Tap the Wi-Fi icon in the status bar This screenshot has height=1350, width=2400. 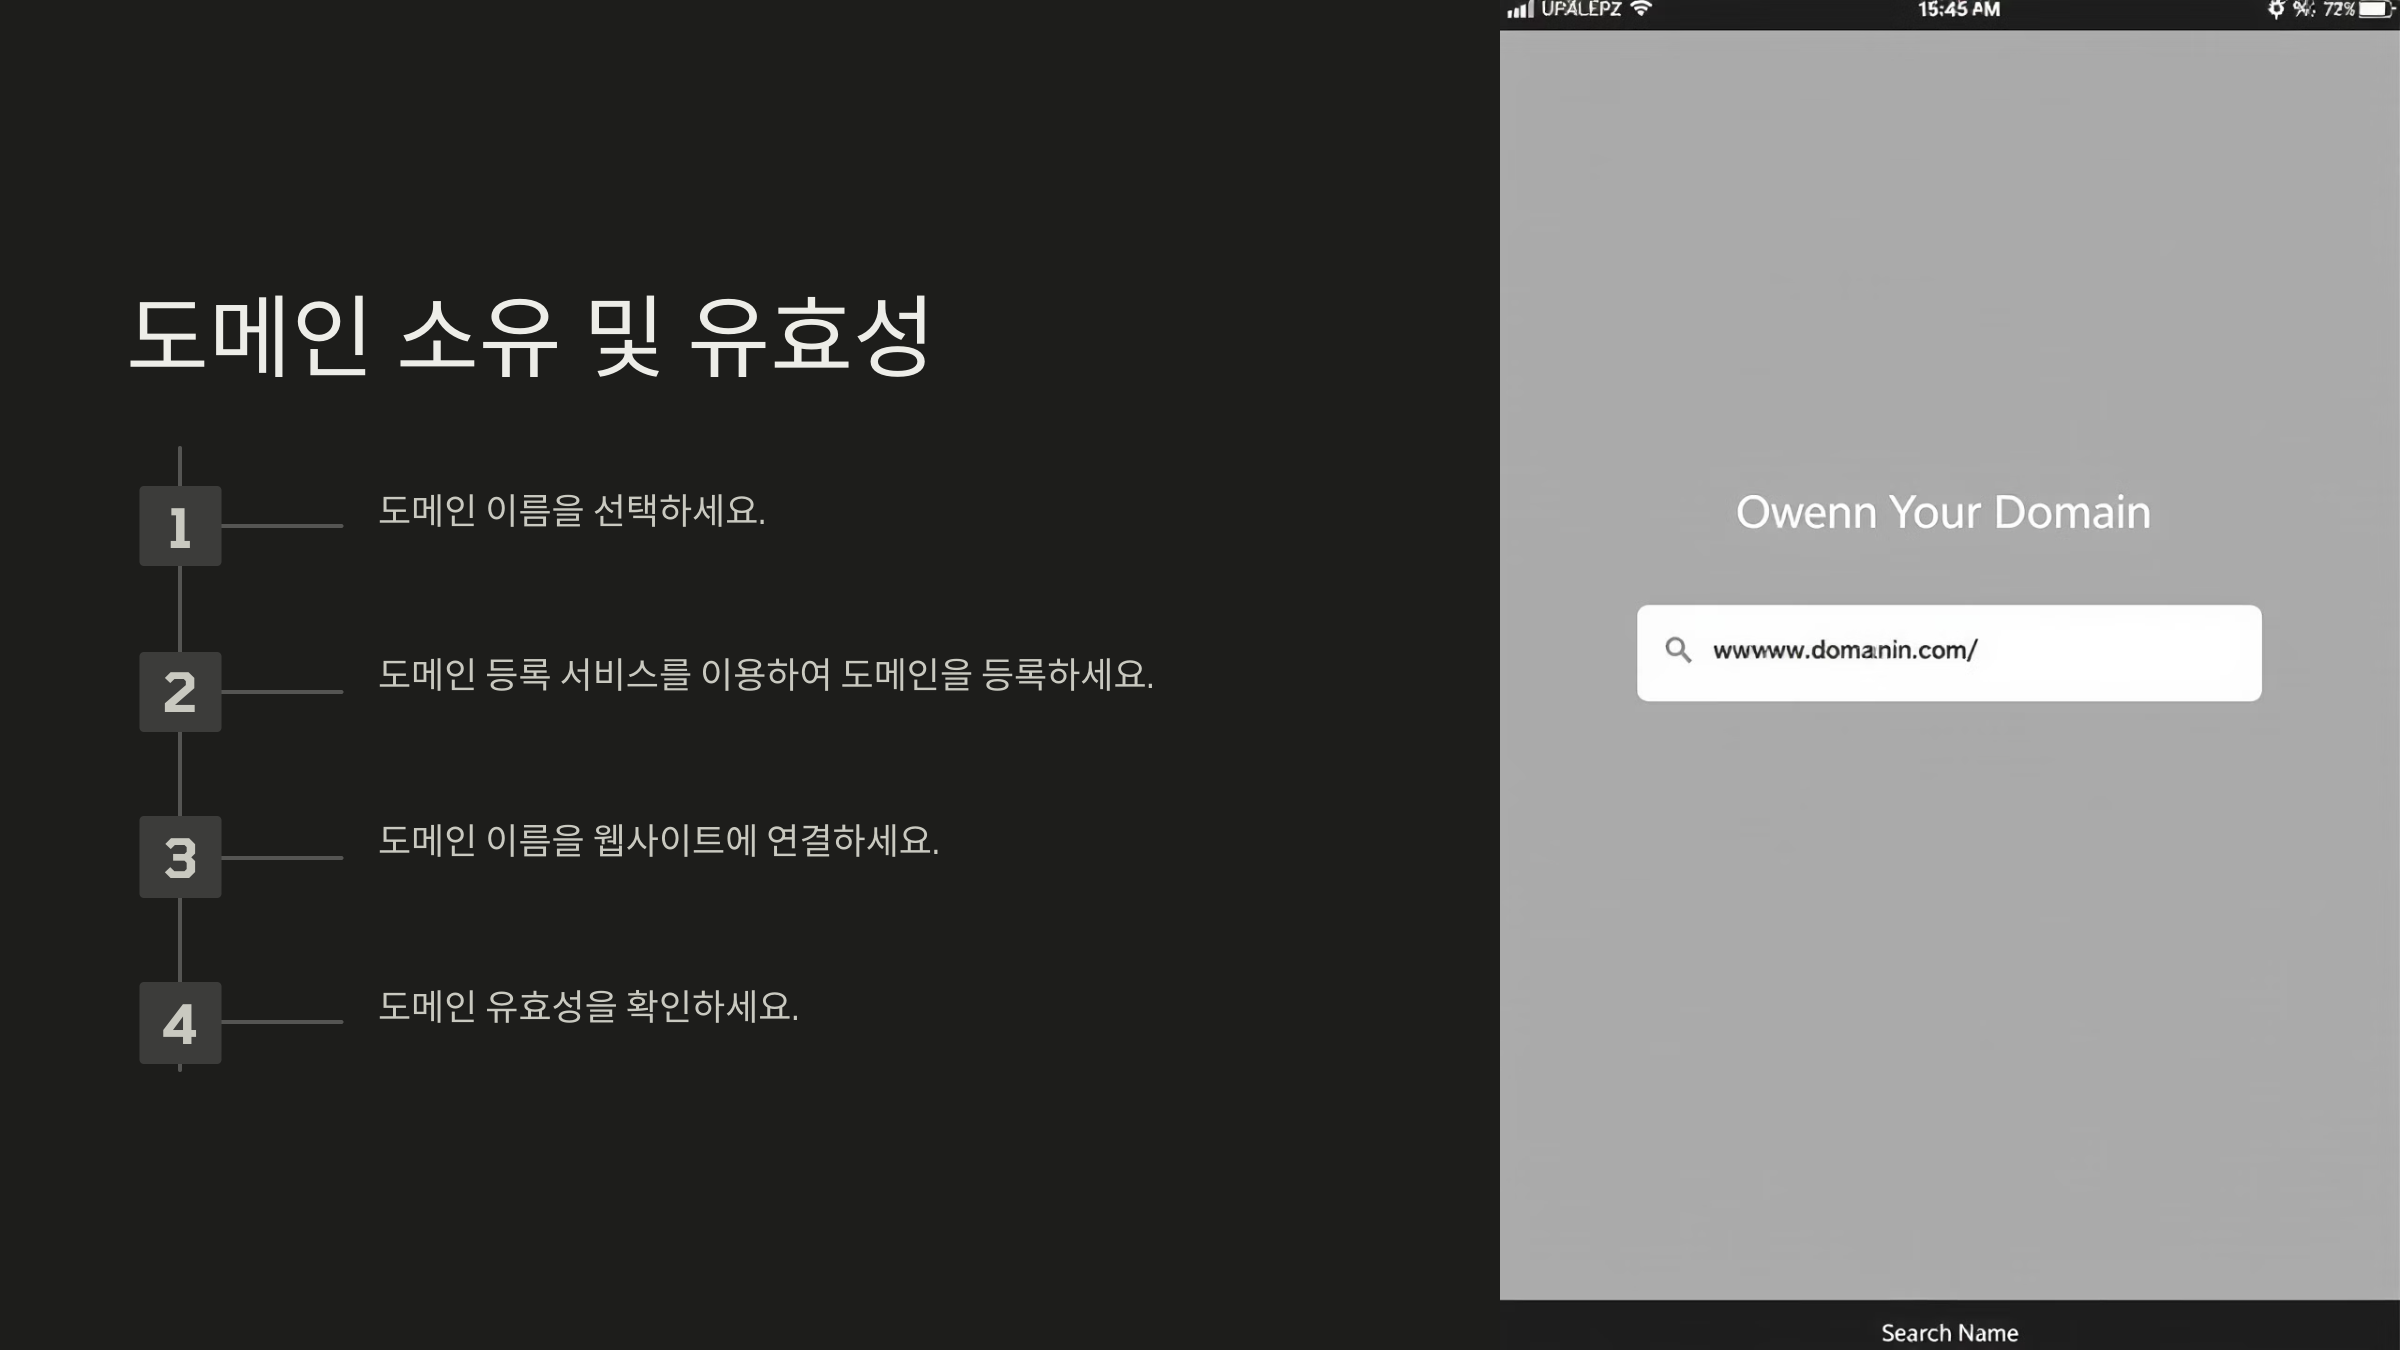pyautogui.click(x=1640, y=9)
